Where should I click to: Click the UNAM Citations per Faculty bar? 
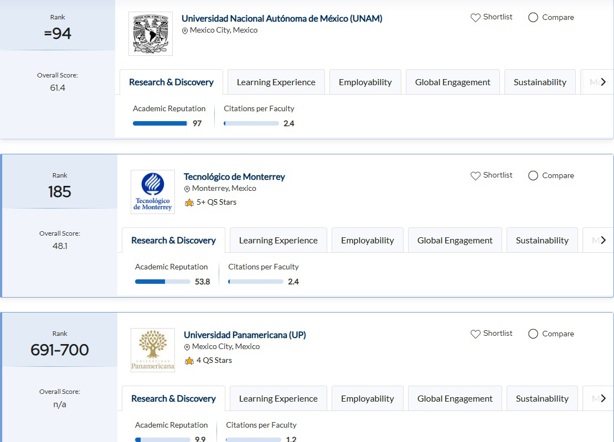[x=251, y=123]
